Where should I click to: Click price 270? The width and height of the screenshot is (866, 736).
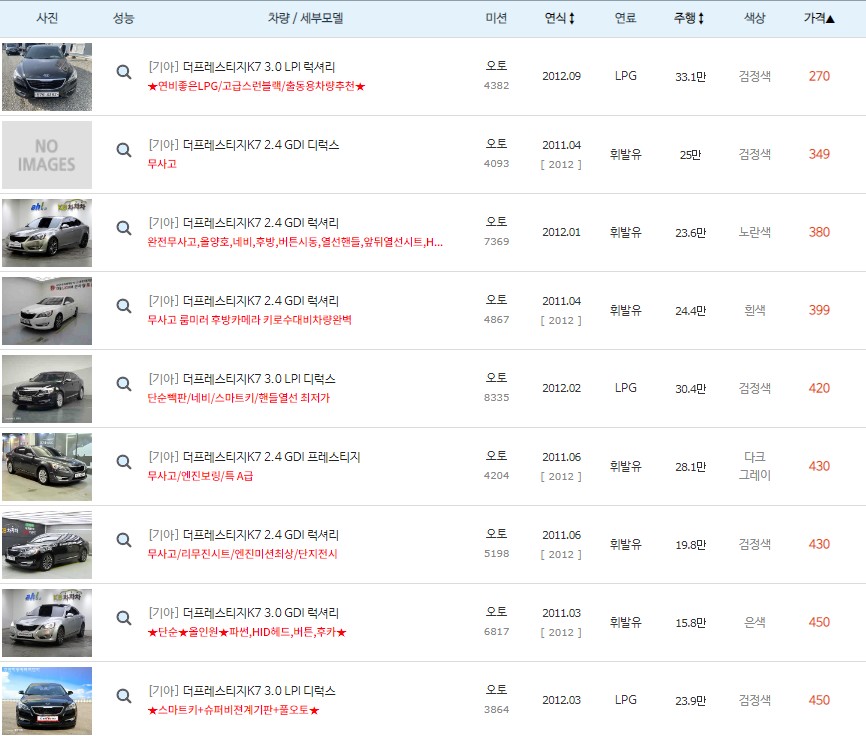pyautogui.click(x=819, y=76)
